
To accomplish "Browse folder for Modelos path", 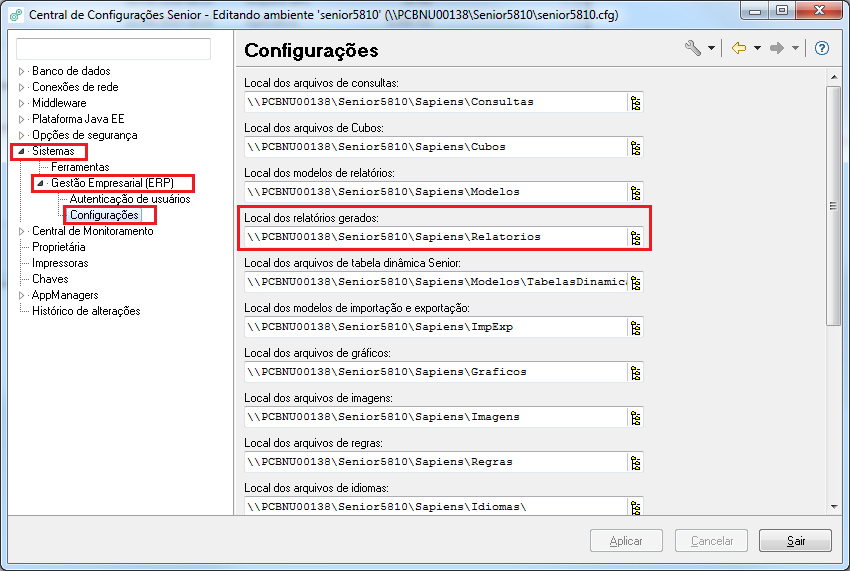I will pos(634,192).
